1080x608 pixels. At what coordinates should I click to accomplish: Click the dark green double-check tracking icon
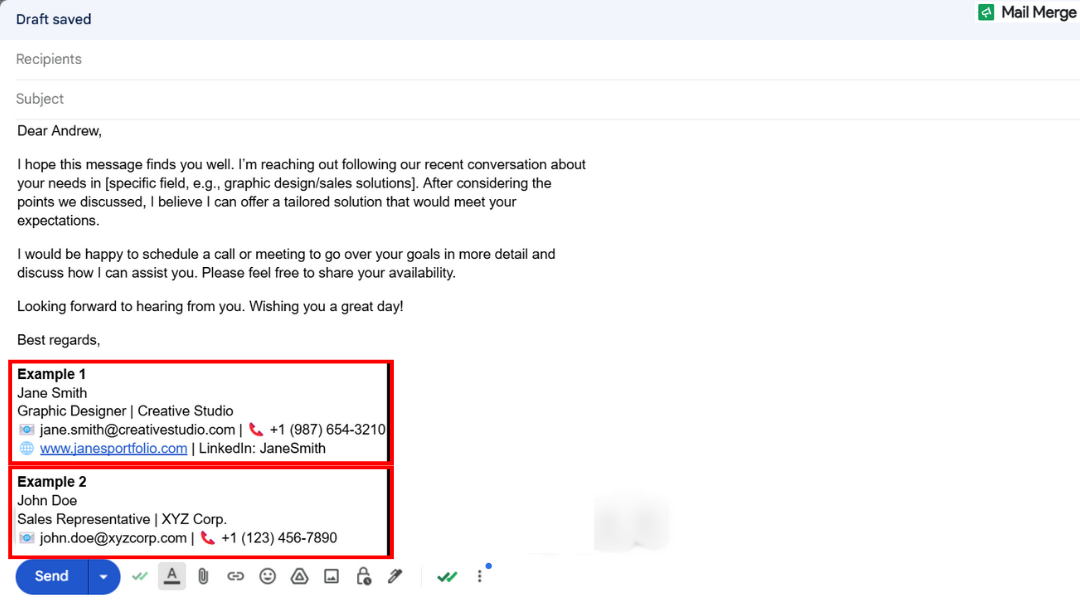pos(447,577)
